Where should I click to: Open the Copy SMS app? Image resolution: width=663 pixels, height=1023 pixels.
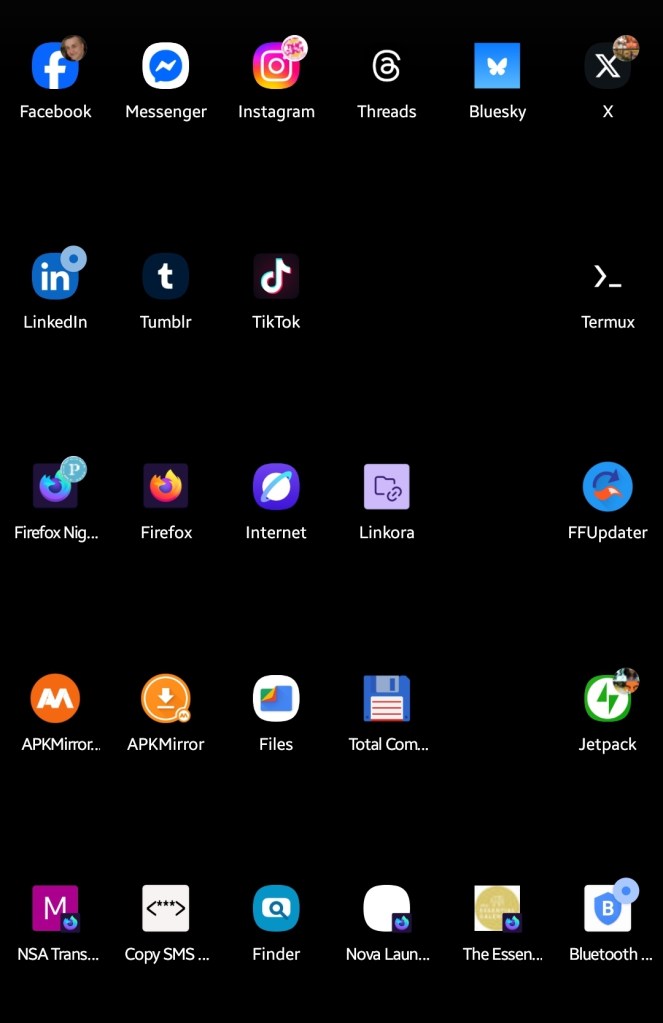[166, 909]
